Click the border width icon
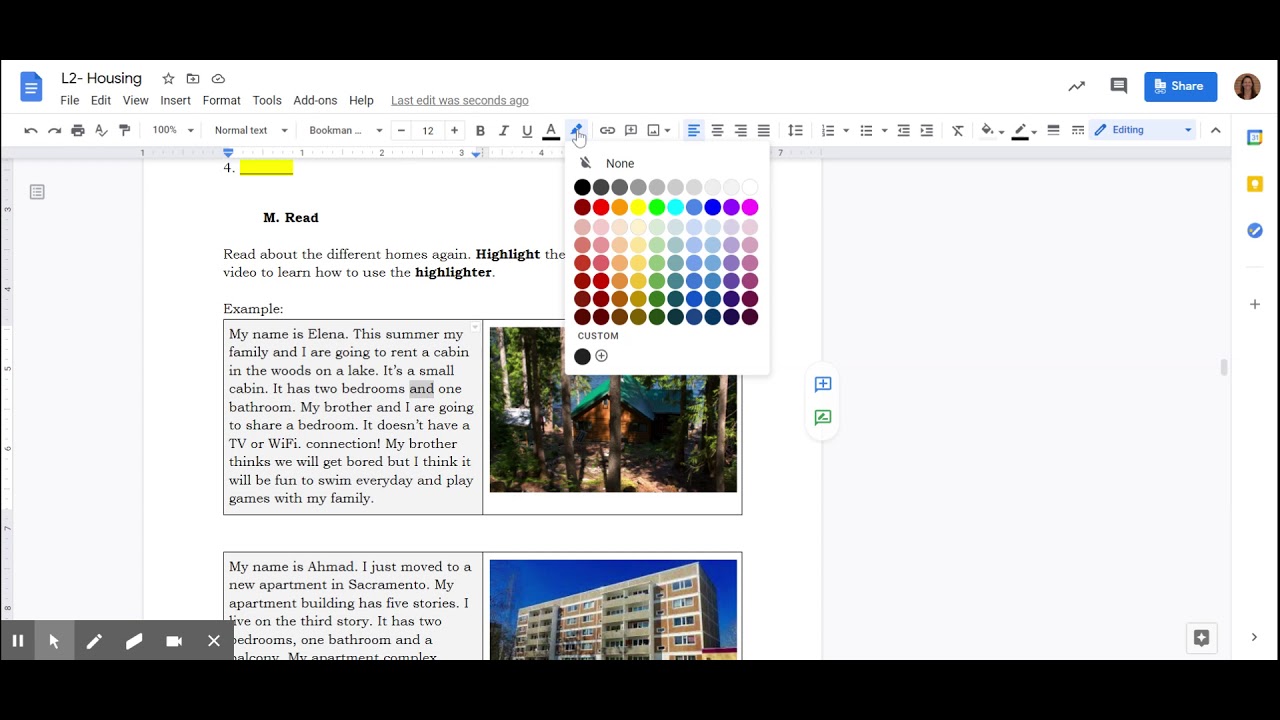This screenshot has height=720, width=1280. [x=1053, y=130]
